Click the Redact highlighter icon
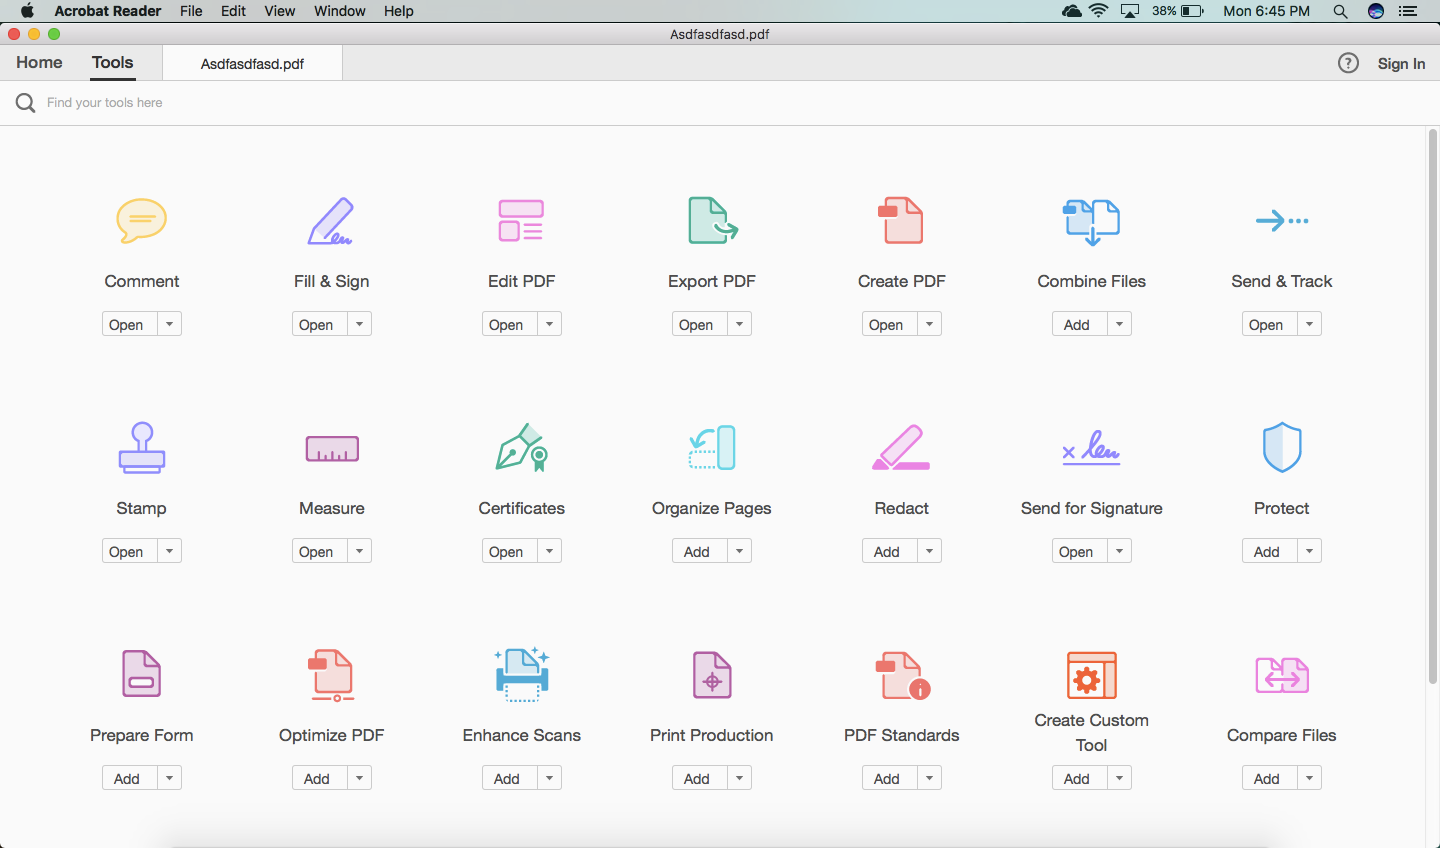This screenshot has width=1440, height=848. tap(901, 448)
